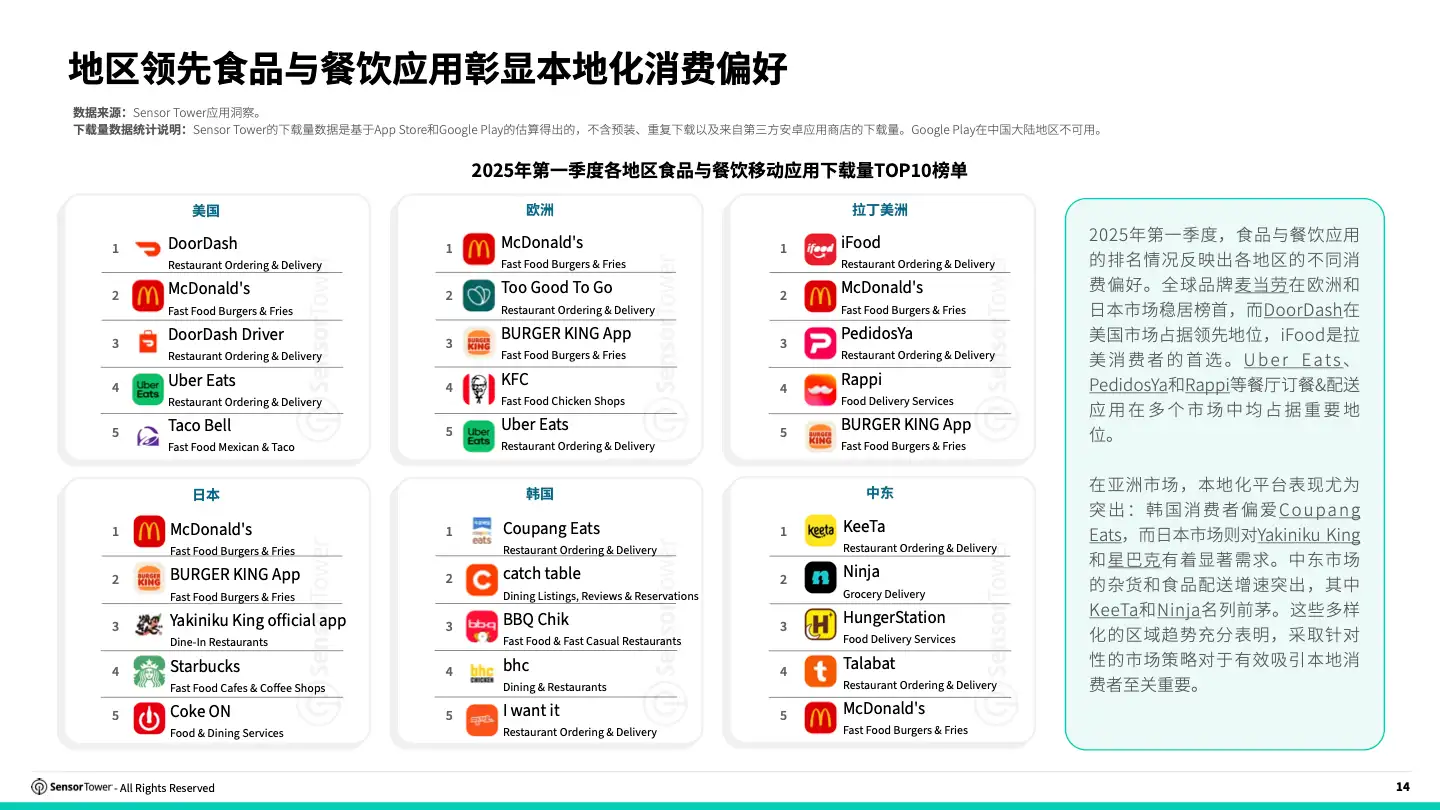Click the 中东 region heading

point(880,493)
